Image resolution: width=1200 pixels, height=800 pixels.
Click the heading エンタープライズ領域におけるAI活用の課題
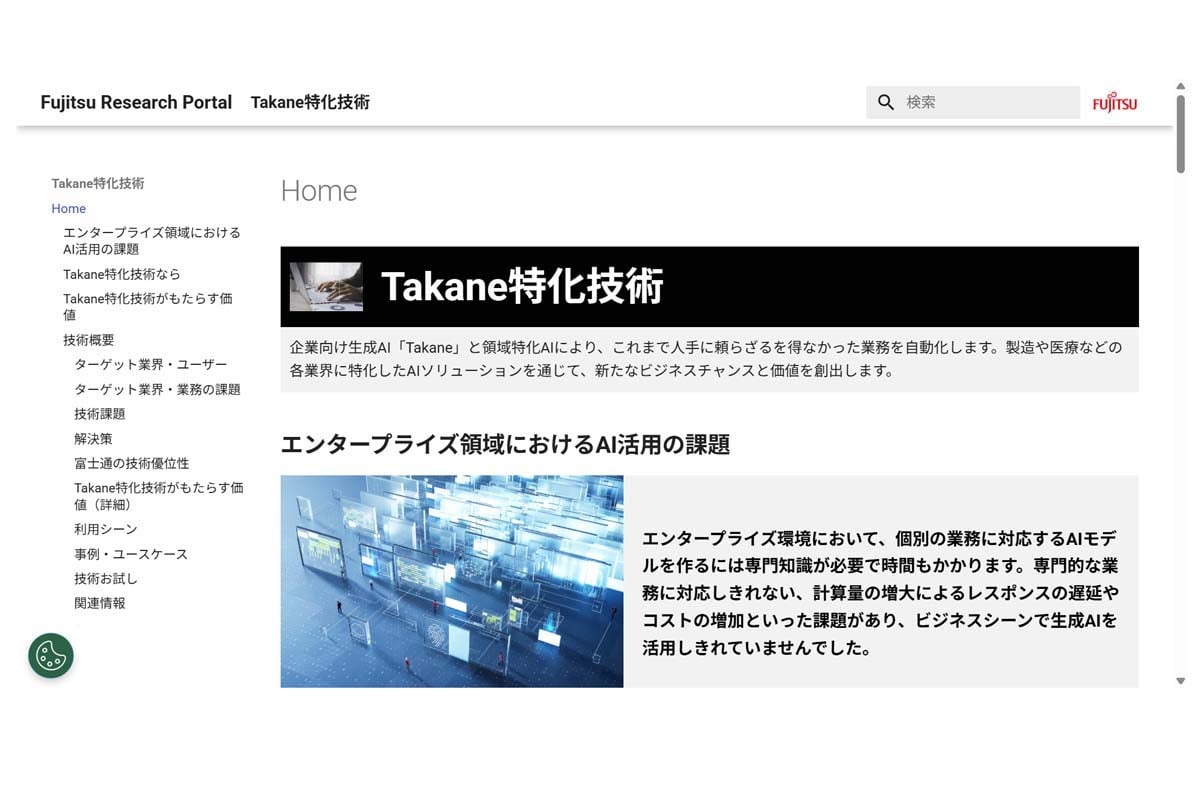pyautogui.click(x=505, y=444)
